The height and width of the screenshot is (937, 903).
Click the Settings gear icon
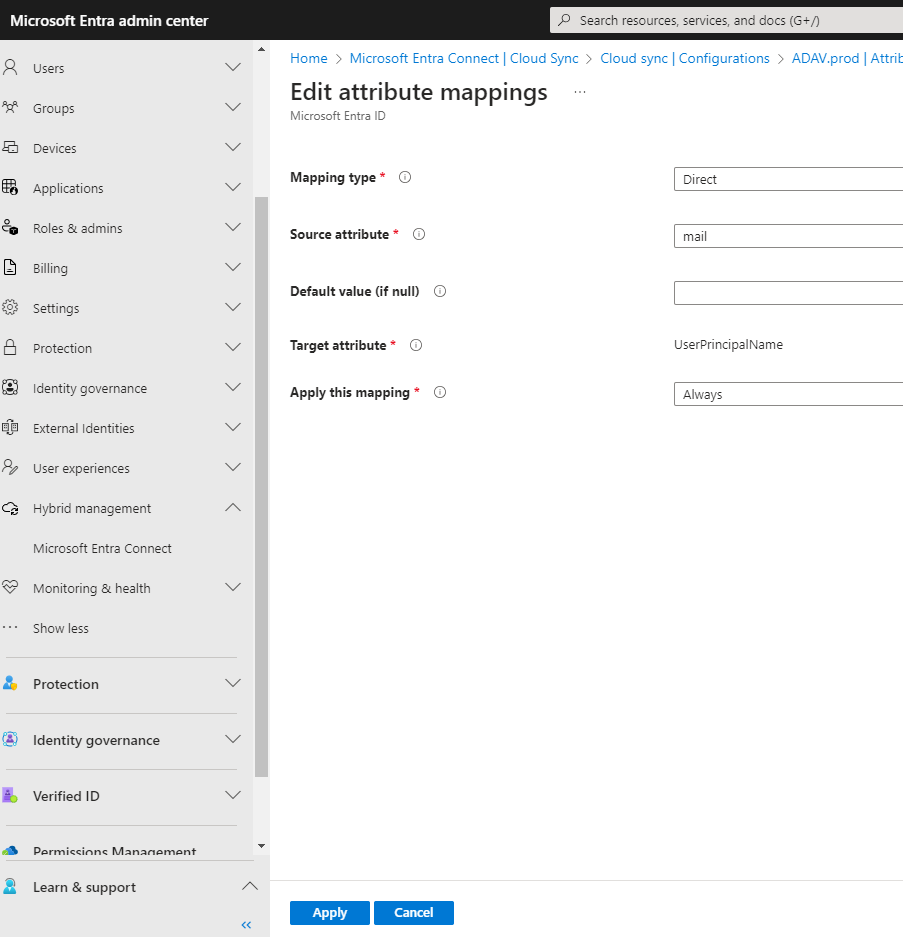10,307
